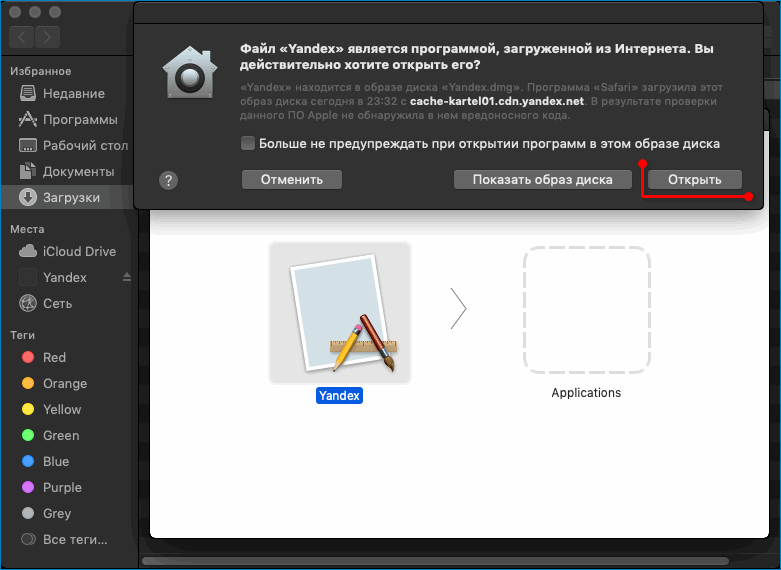Filter by the Blue tag label
781x570 pixels.
click(x=56, y=461)
